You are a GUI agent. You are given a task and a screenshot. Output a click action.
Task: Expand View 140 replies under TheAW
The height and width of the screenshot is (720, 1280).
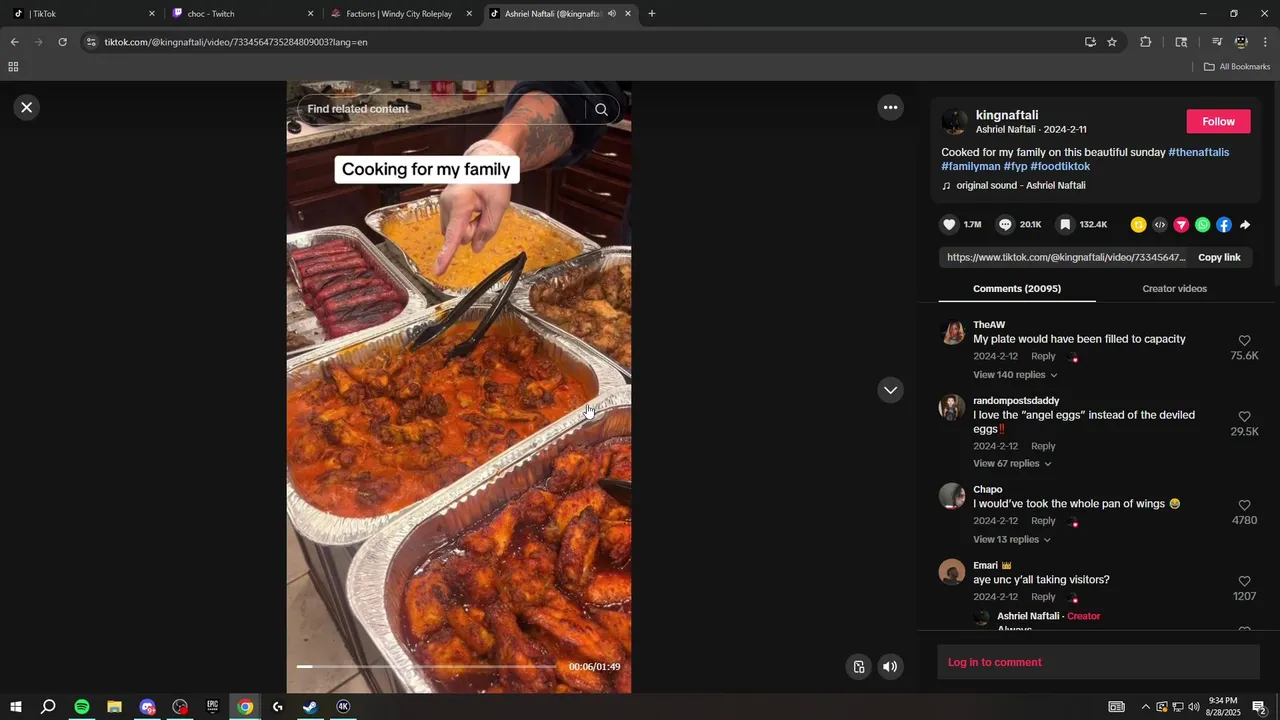click(x=1015, y=375)
